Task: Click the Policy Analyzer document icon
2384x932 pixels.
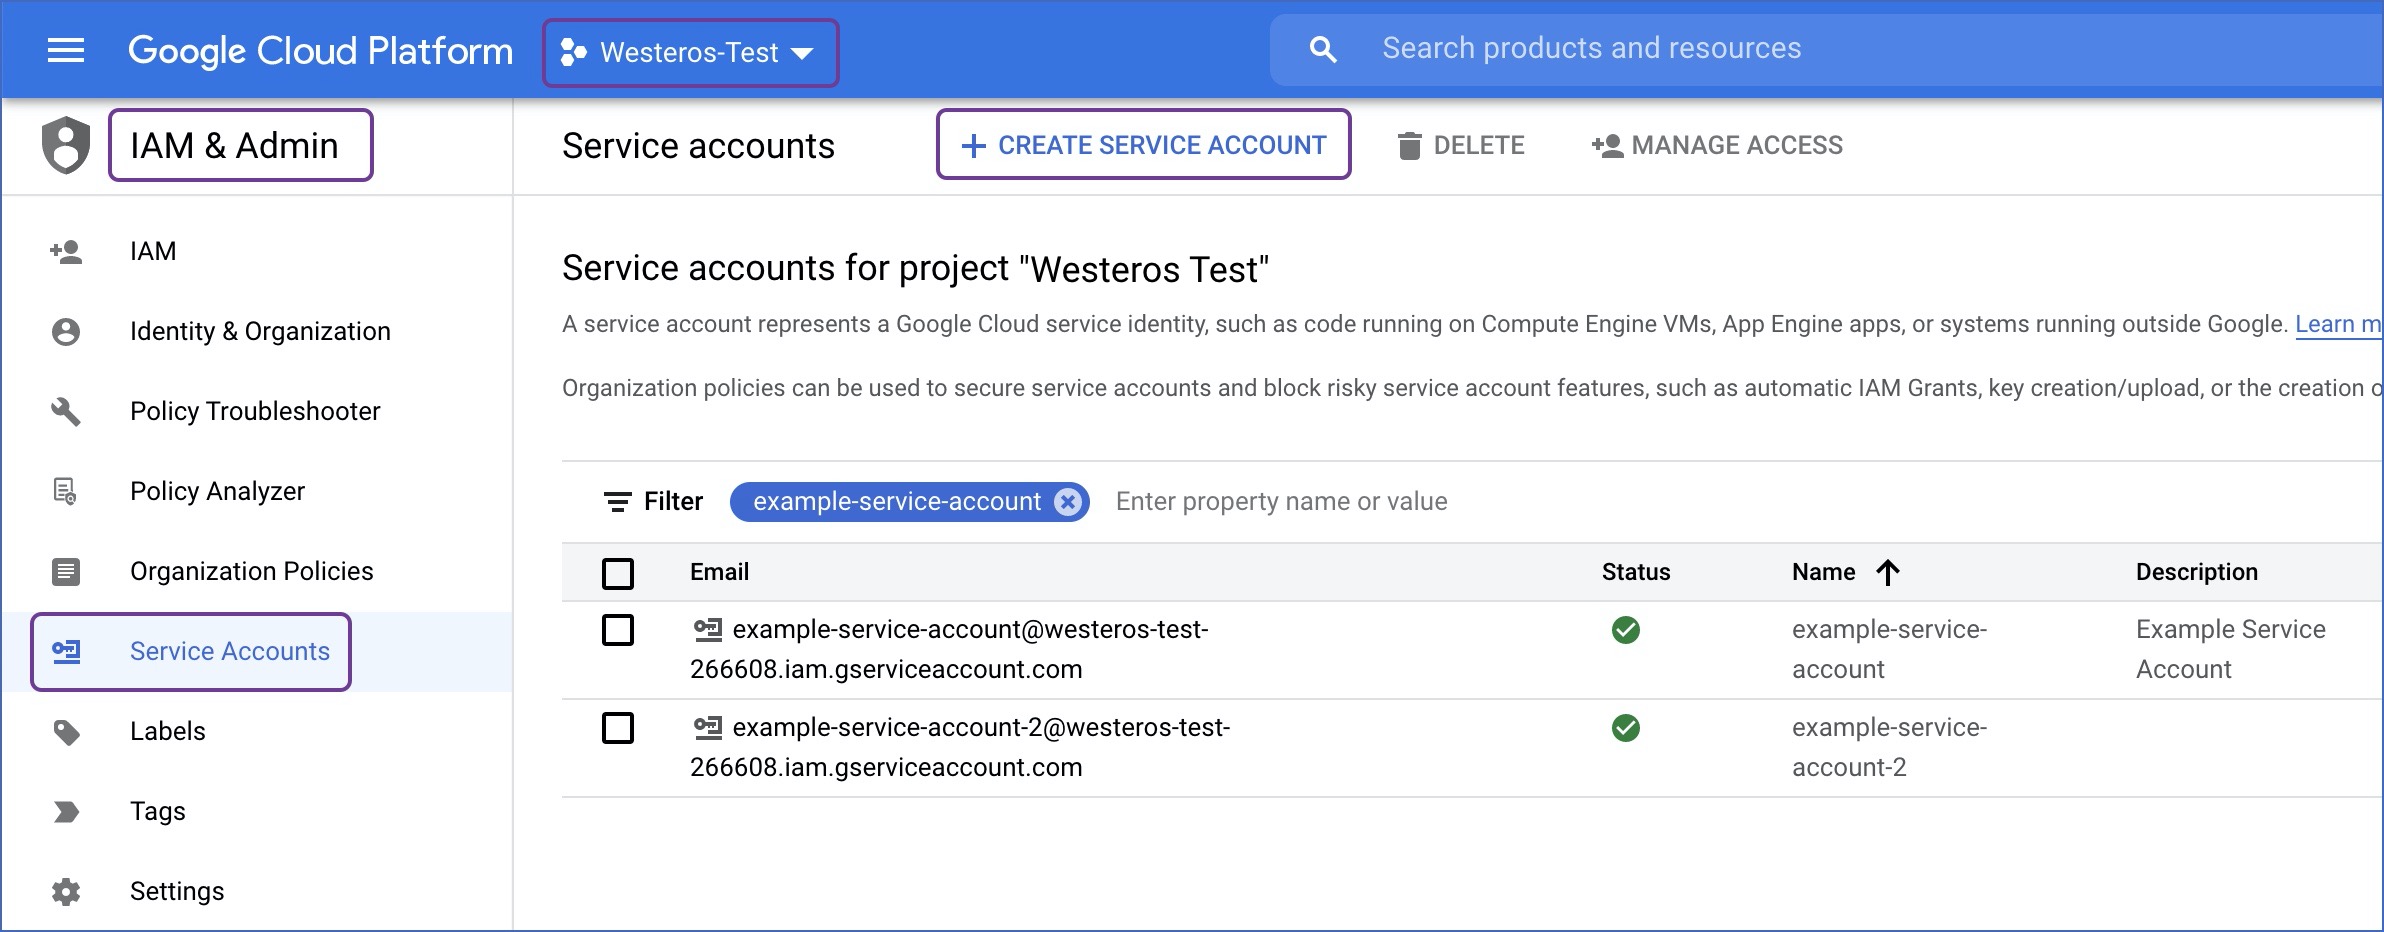Action: (65, 491)
